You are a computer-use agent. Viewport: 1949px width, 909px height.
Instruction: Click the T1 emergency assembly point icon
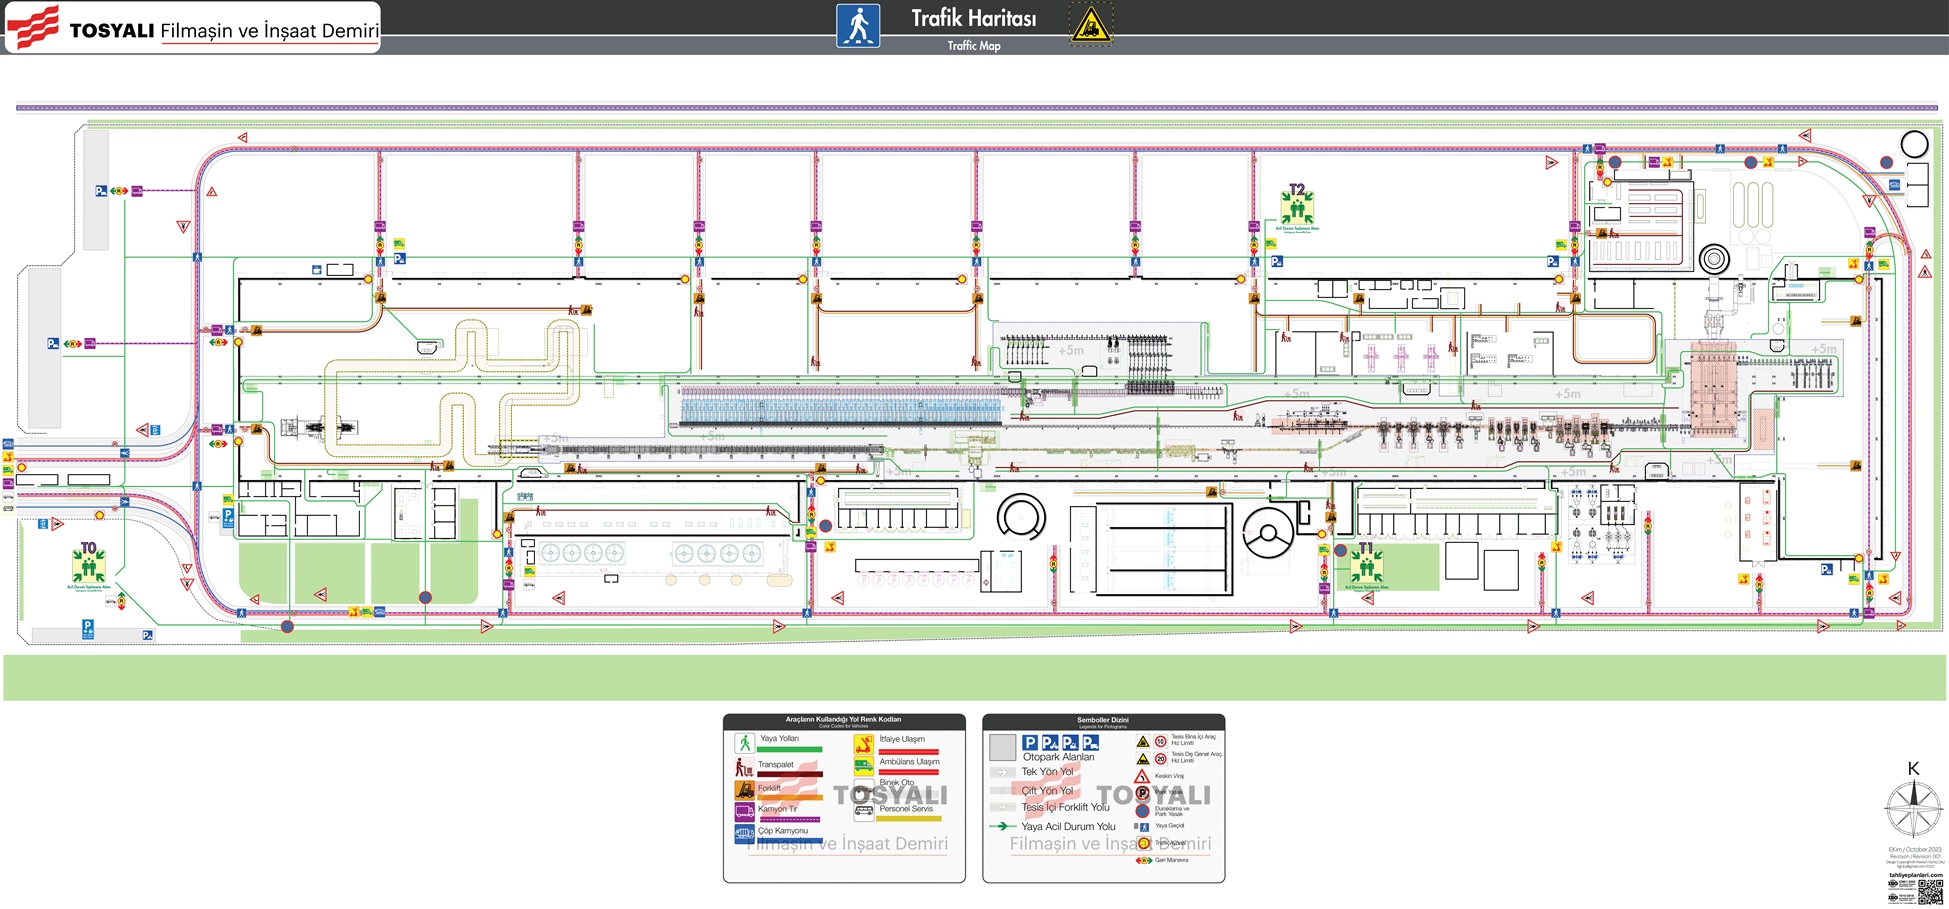pos(1366,565)
